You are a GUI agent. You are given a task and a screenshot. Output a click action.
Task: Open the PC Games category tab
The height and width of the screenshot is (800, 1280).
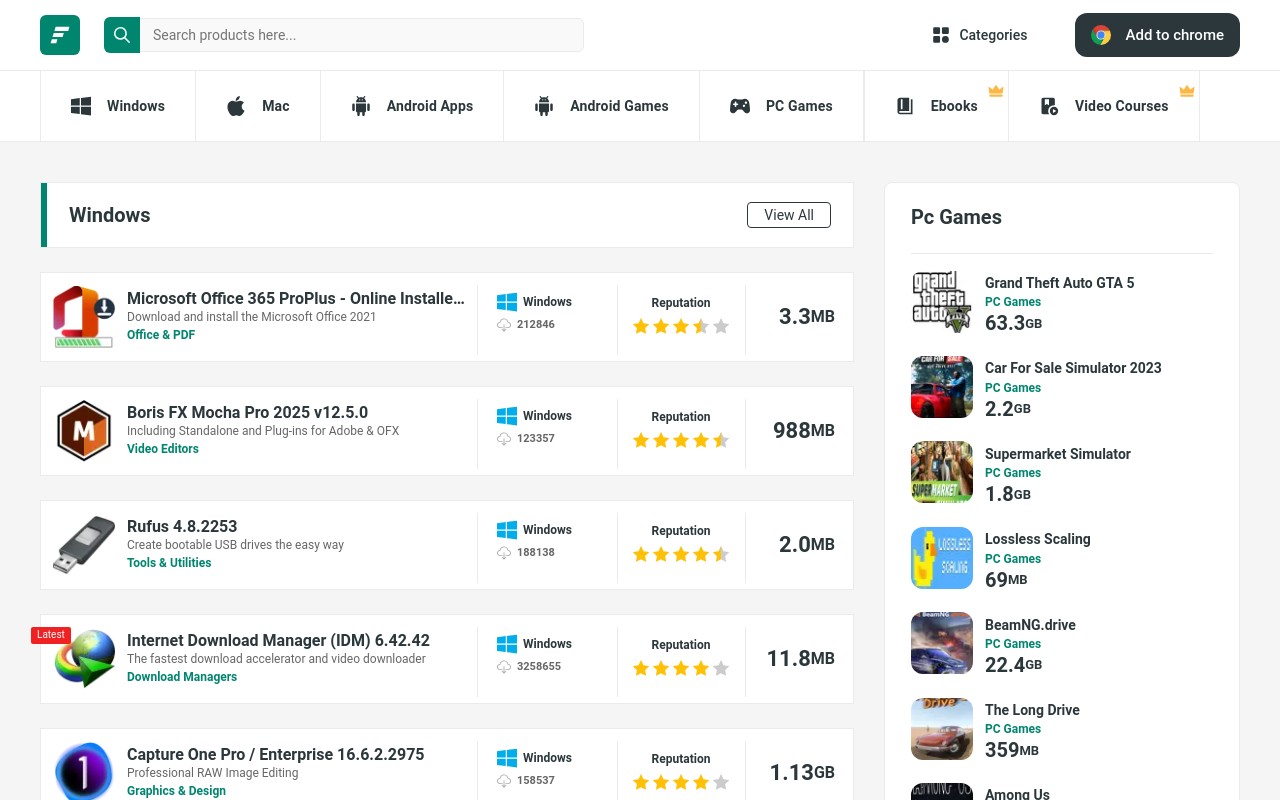click(x=781, y=106)
